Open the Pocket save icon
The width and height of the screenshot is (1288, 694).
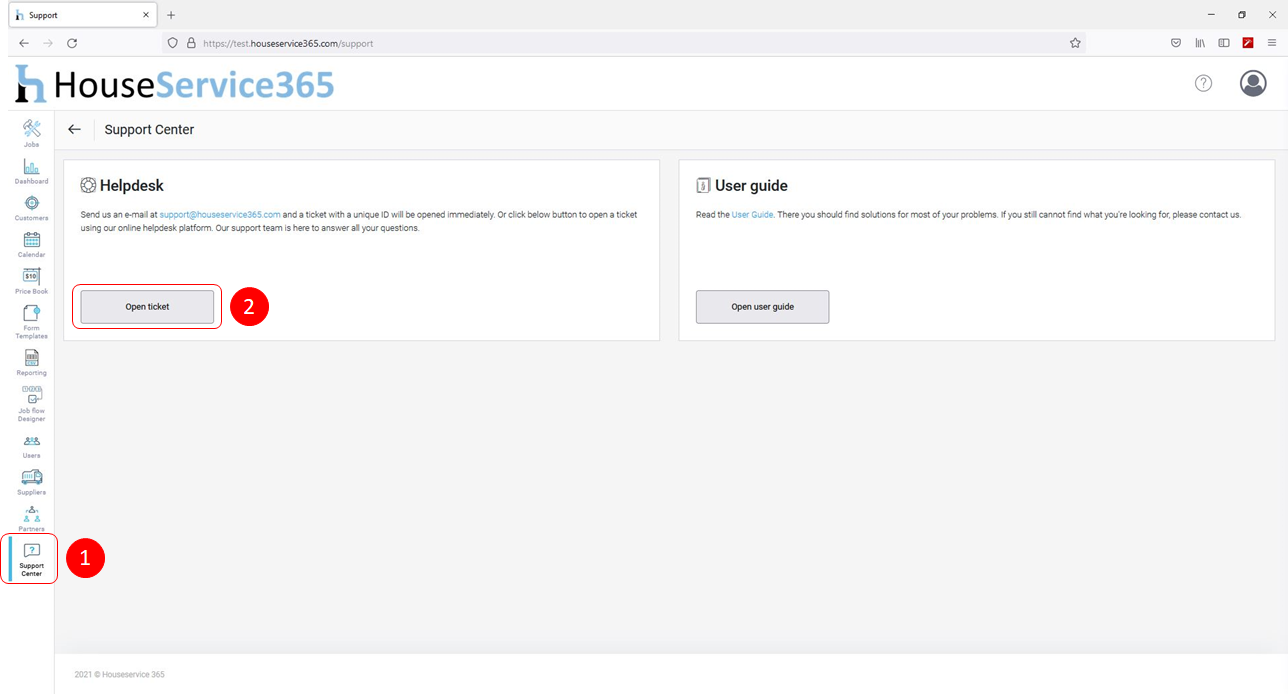(x=1176, y=43)
